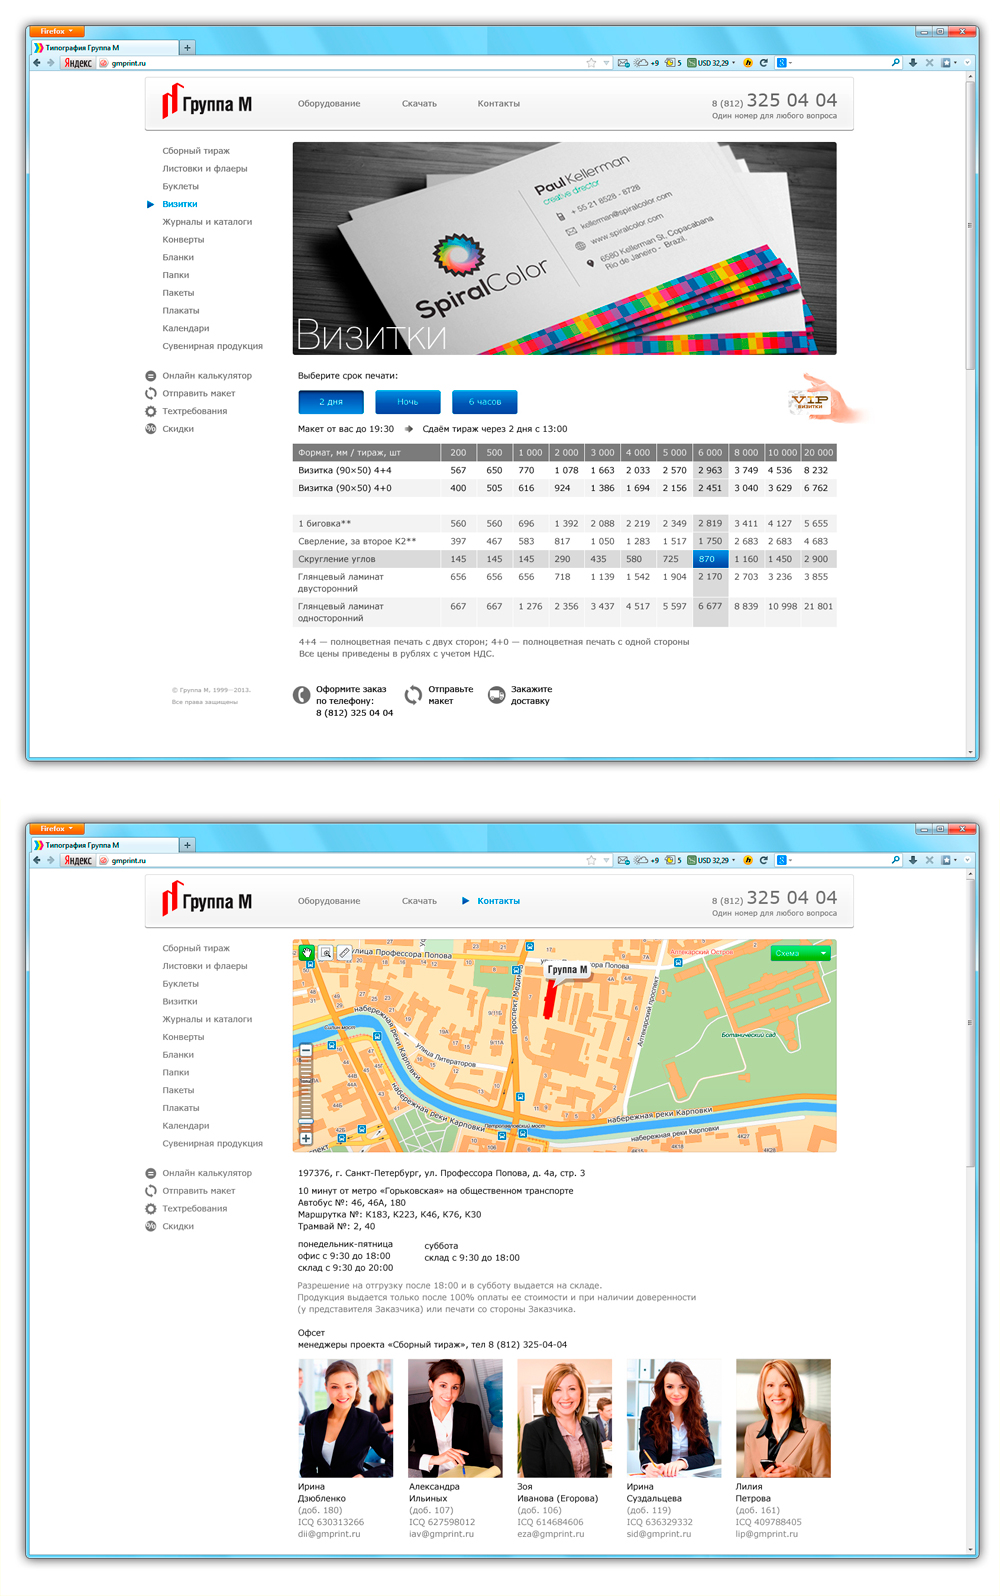The image size is (1000, 1596).
Task: Click the weather +9 icon in the top window
Action: click(647, 63)
